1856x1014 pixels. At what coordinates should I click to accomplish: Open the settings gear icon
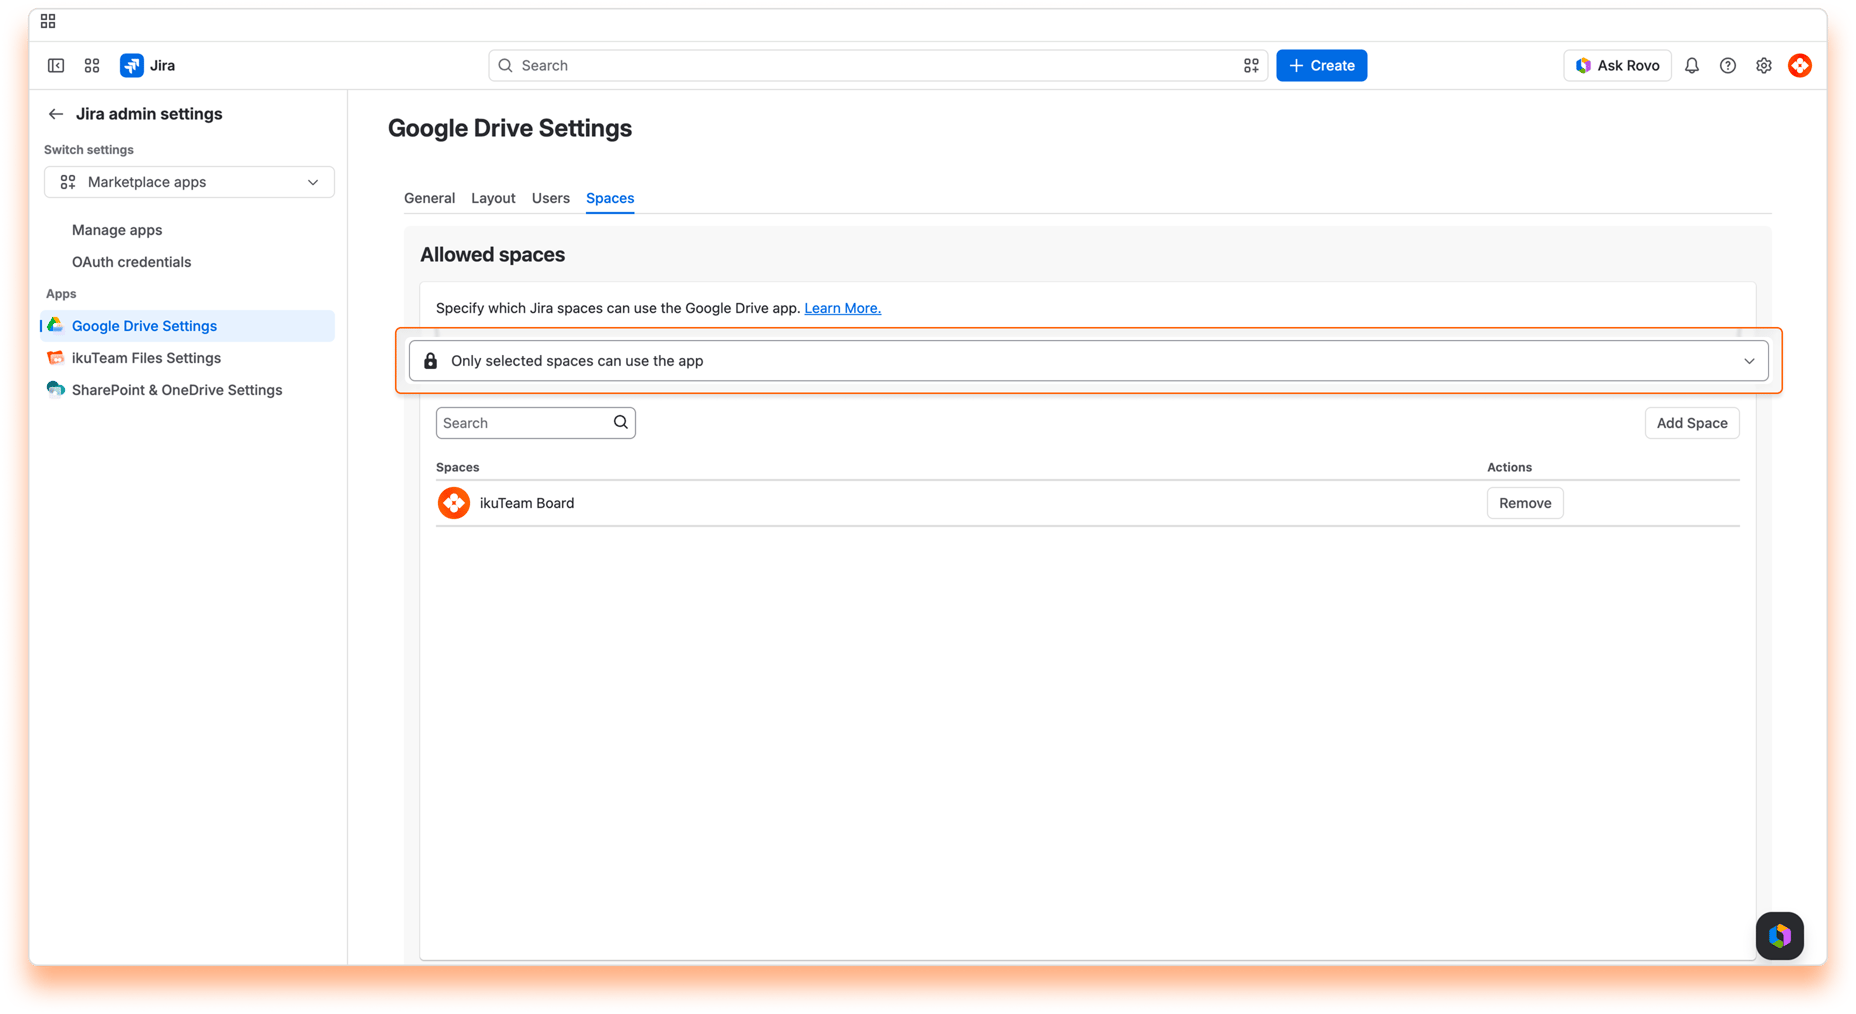(1764, 66)
